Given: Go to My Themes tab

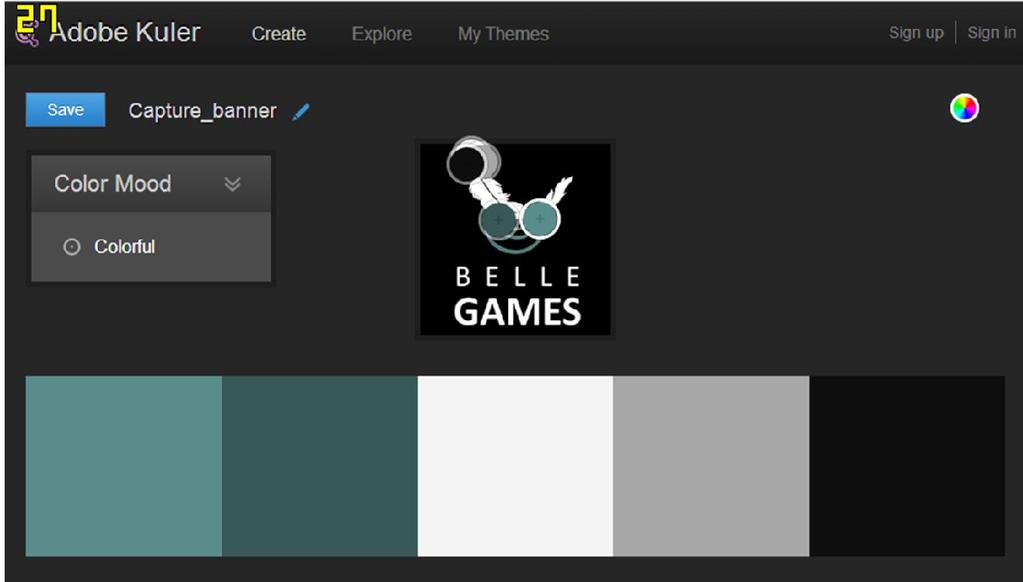Looking at the screenshot, I should 503,34.
